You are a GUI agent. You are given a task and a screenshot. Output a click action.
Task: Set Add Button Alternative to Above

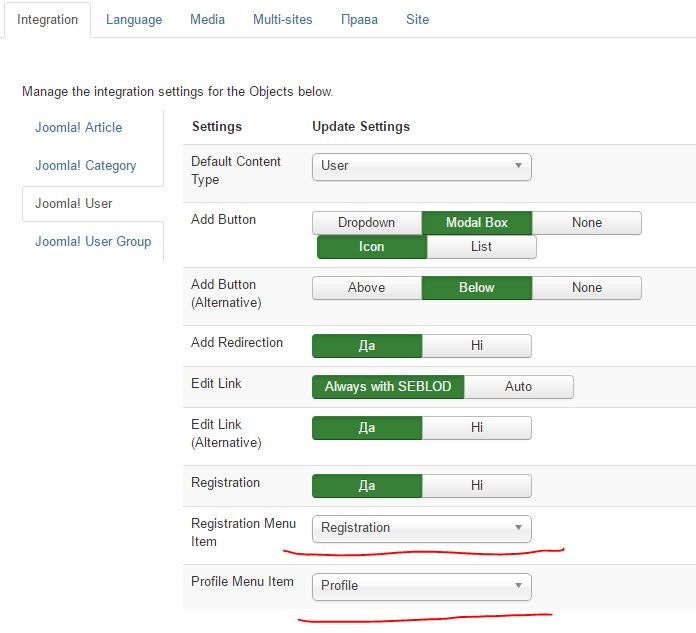367,288
